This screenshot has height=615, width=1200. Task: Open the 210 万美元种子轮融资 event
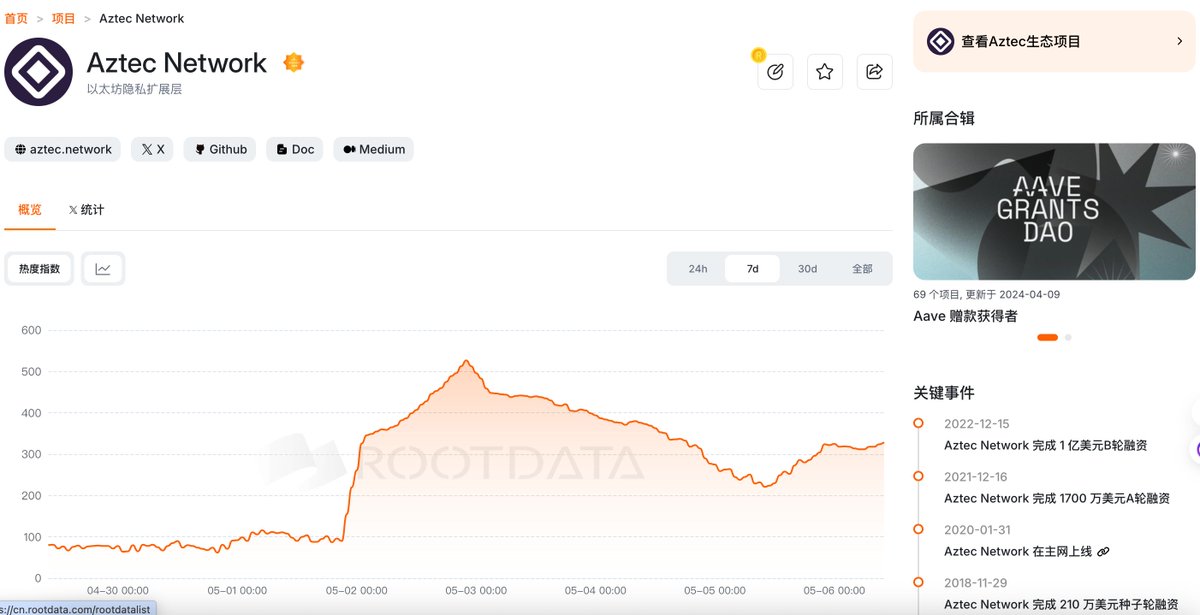coord(1061,604)
